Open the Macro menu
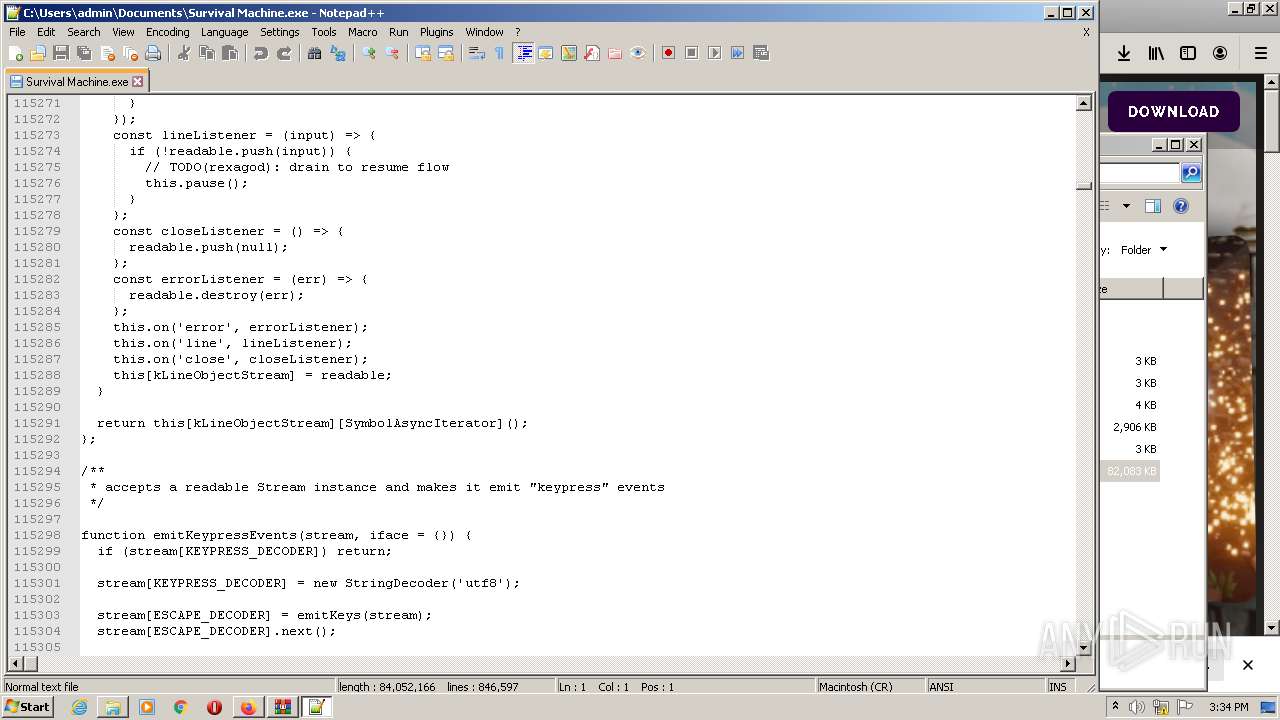 pos(362,32)
